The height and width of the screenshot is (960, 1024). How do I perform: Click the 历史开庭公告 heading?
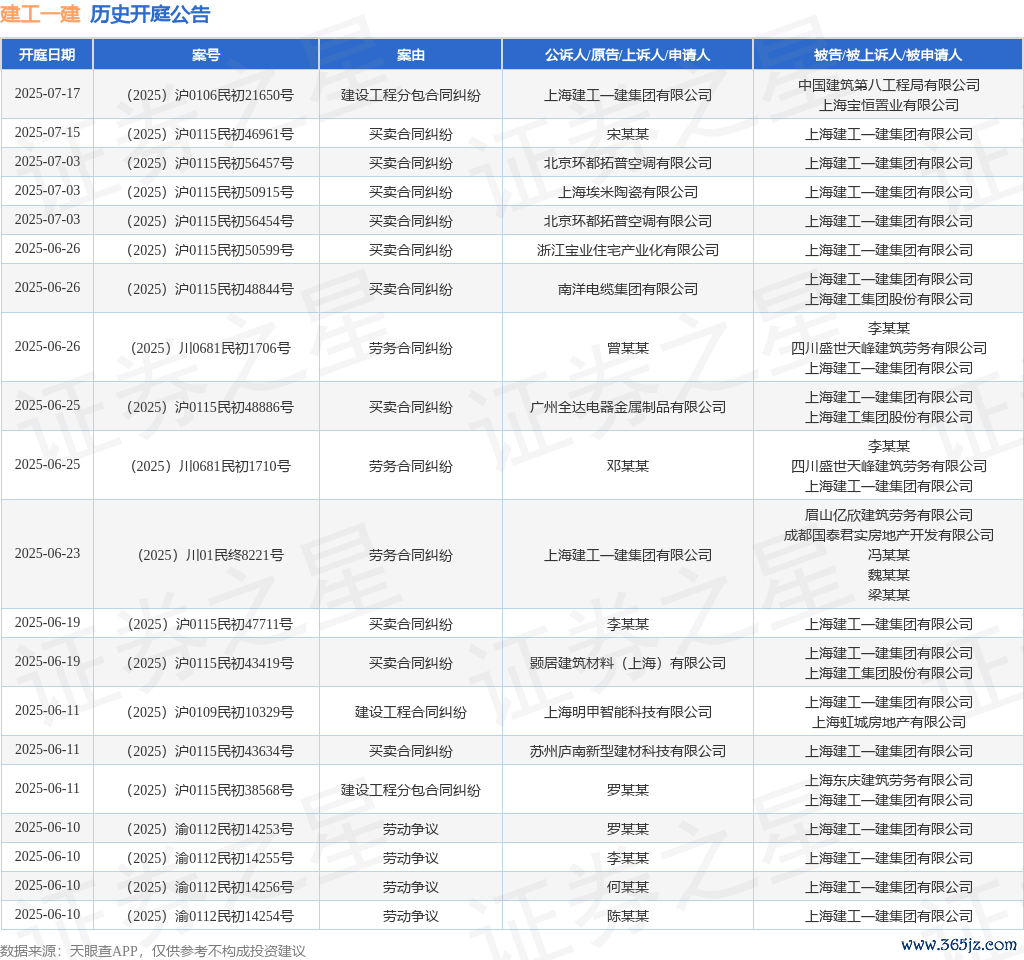pos(150,14)
